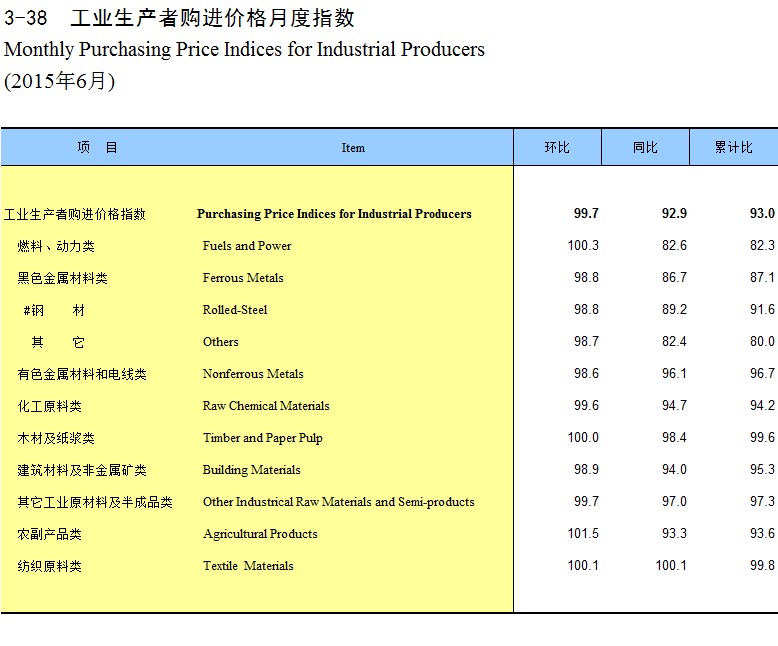This screenshot has width=778, height=646.
Task: Click the 其它工业原材料及半成品类 row label
Action: [95, 502]
